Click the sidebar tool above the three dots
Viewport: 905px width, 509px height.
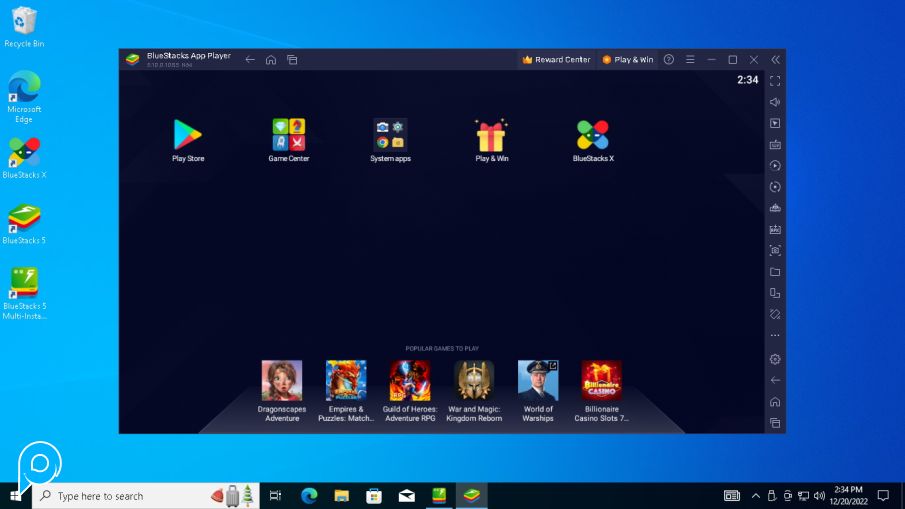click(x=775, y=315)
